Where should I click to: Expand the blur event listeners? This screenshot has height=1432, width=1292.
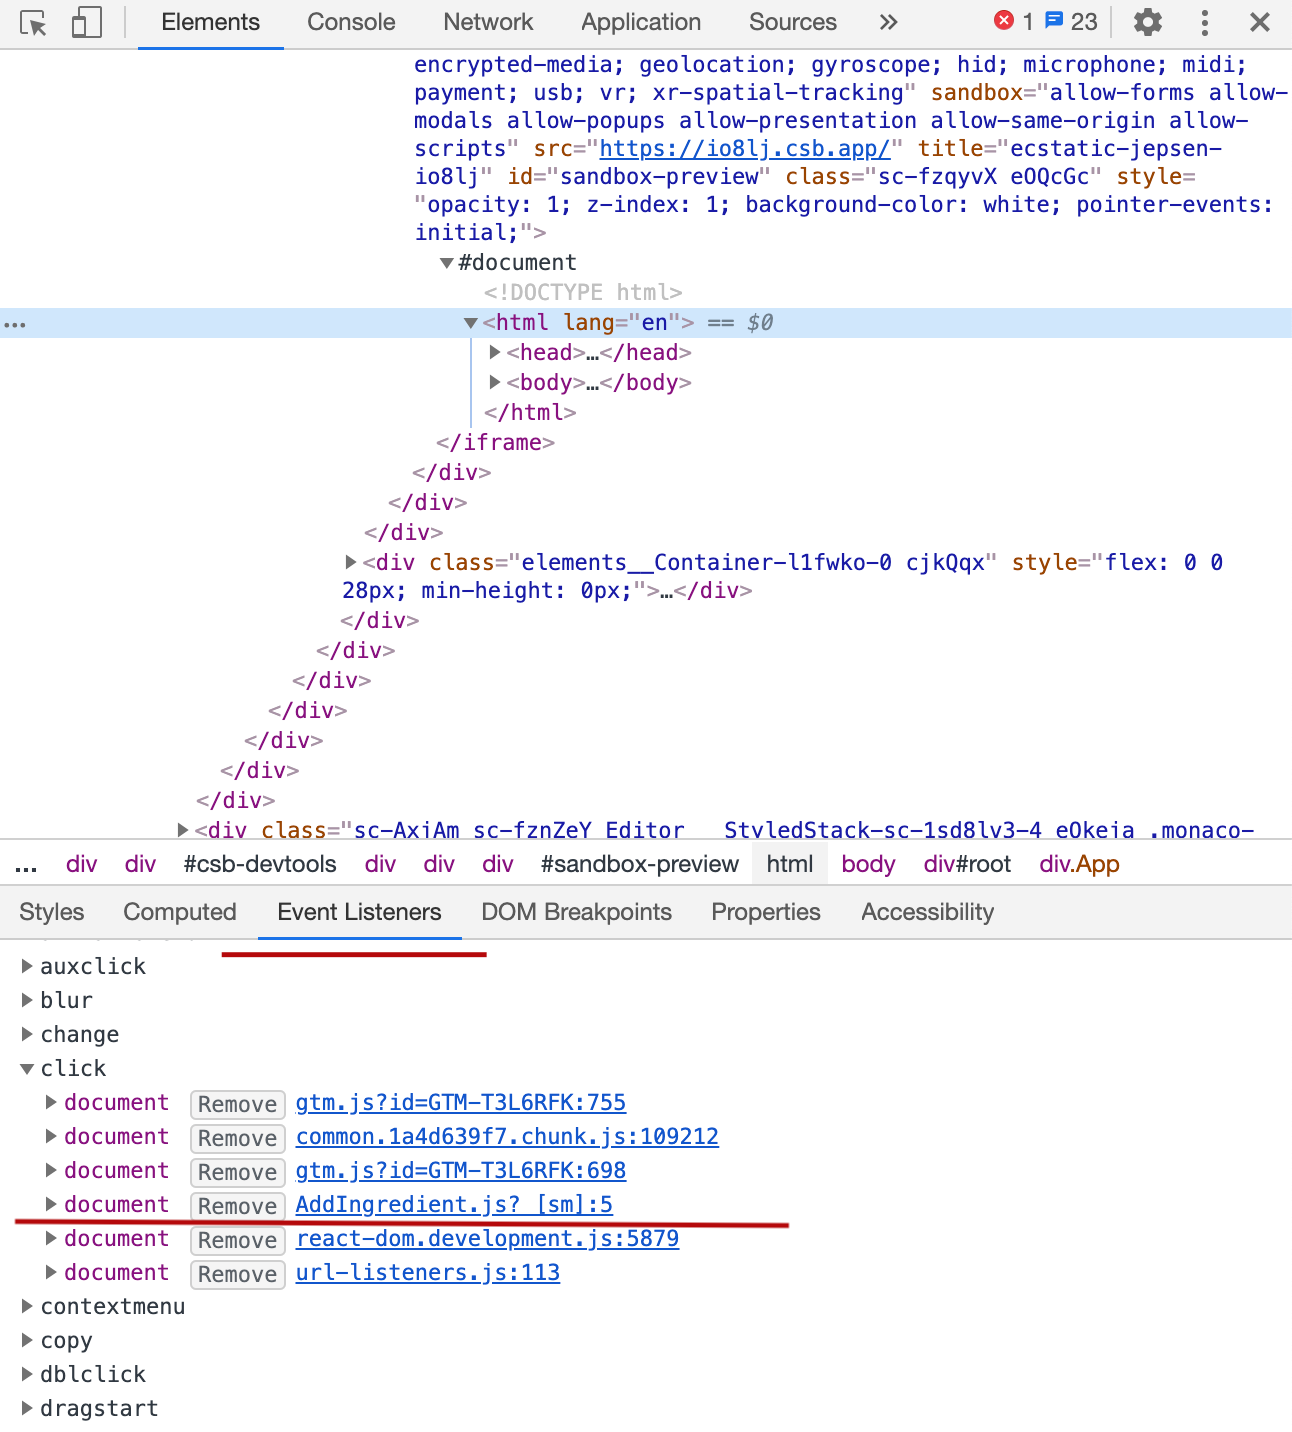[x=27, y=1000]
